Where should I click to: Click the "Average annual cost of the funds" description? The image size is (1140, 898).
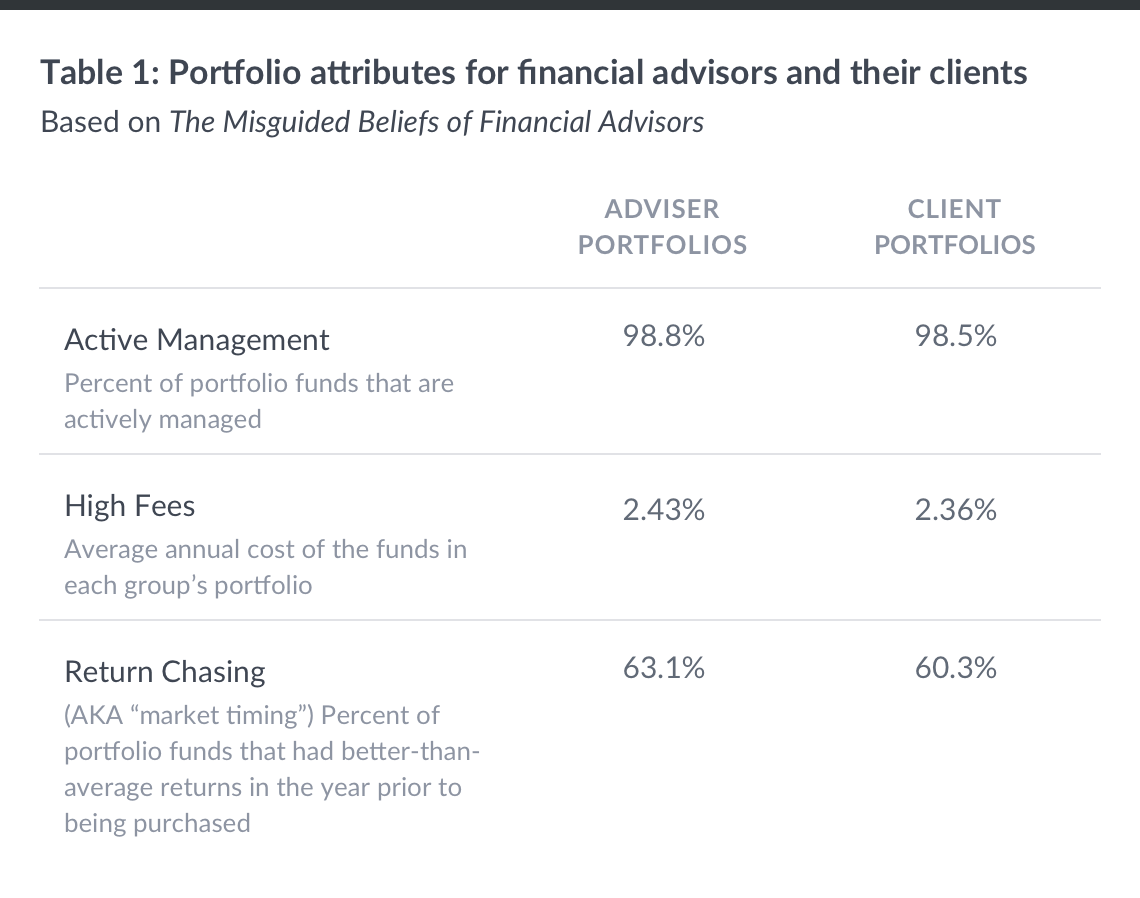(x=265, y=567)
